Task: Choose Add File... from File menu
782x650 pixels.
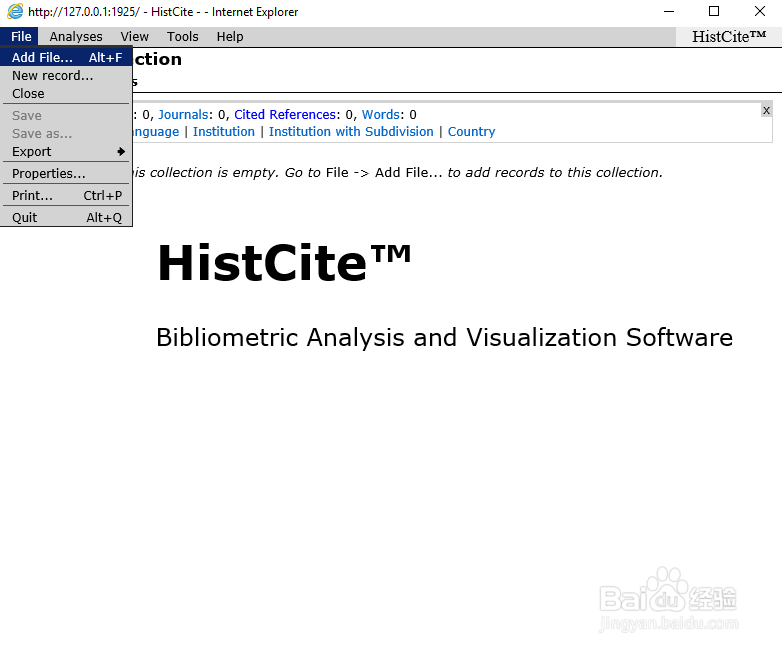Action: (66, 57)
